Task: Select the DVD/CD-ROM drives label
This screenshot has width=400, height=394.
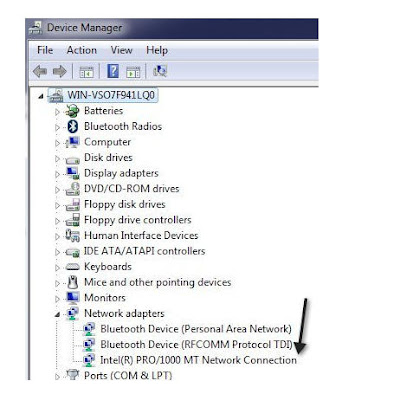Action: pos(132,189)
